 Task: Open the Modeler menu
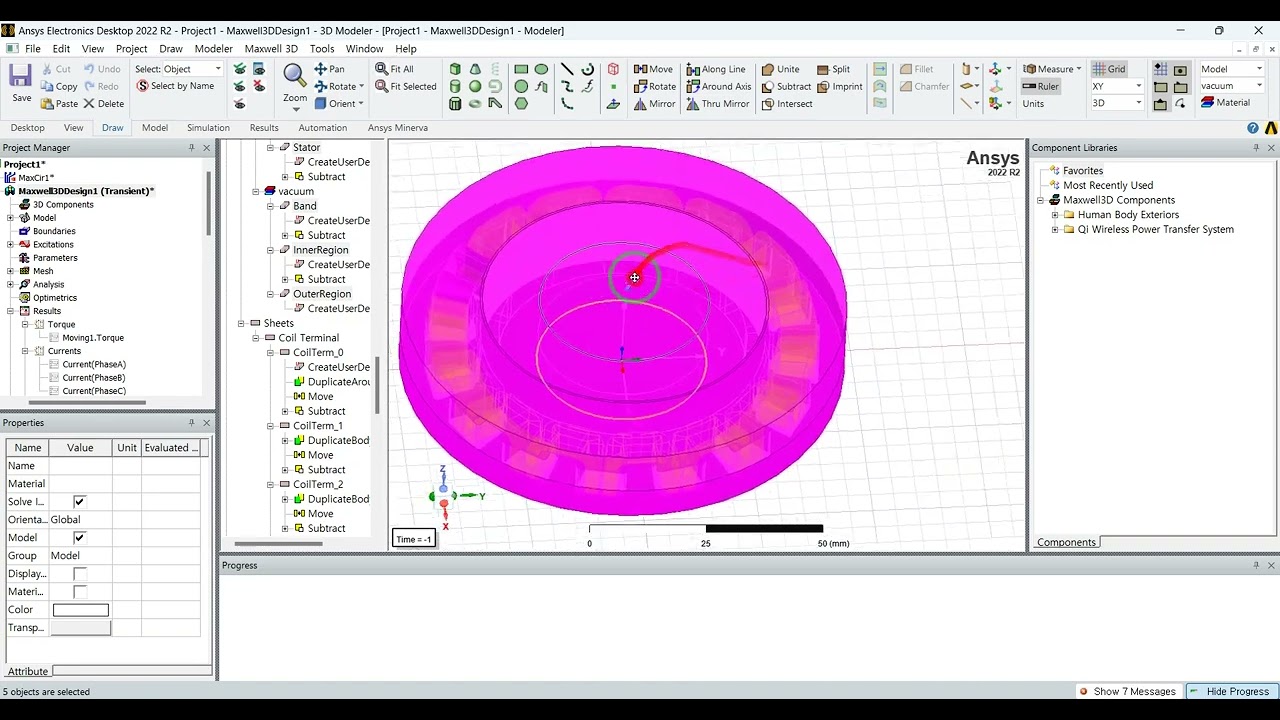point(213,48)
